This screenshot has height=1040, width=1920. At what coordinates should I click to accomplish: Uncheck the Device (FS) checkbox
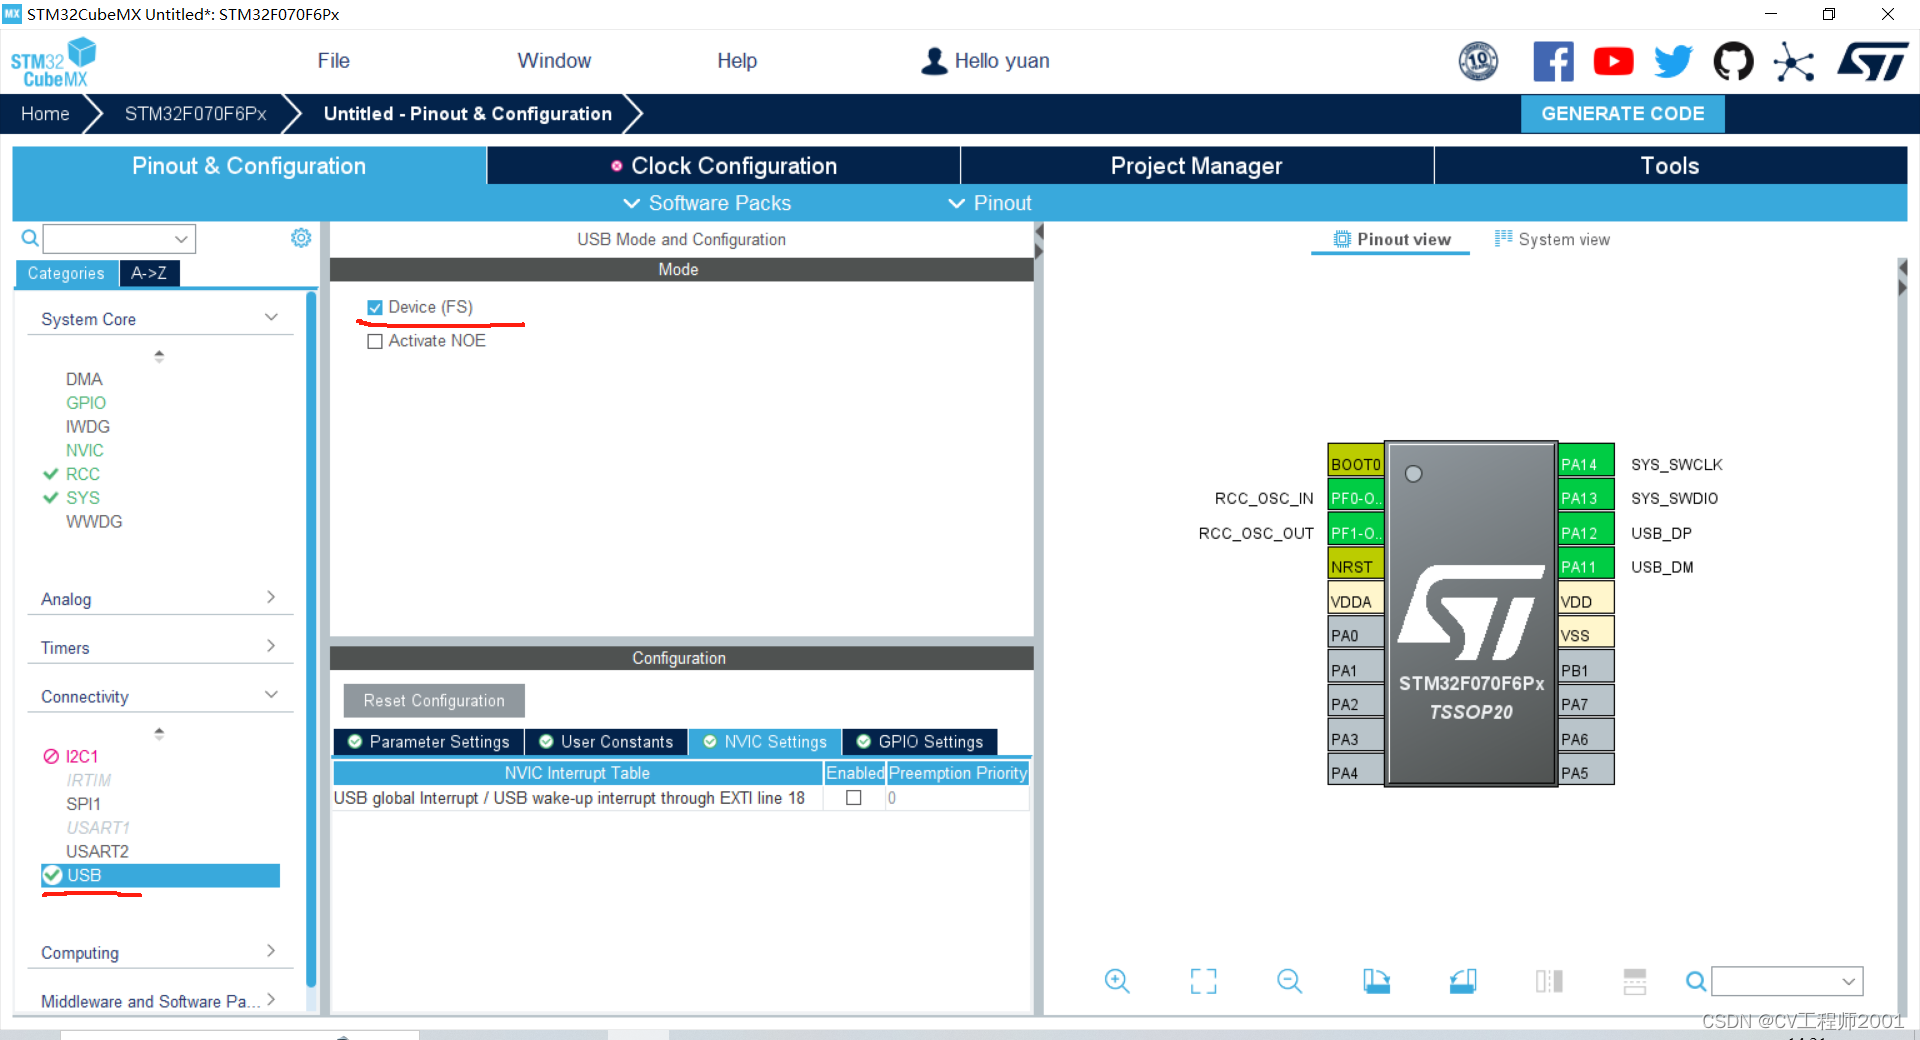(375, 308)
